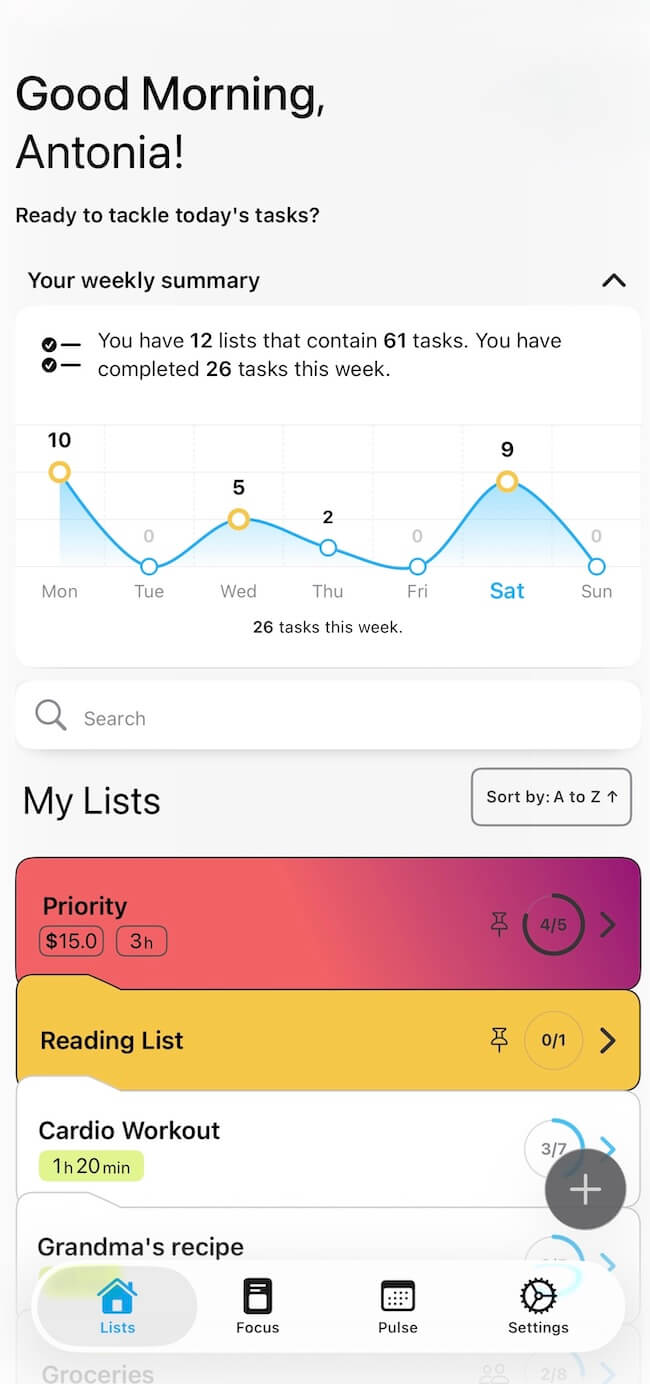Click the checklist icon in summary
Screen dimensions: 650x1384
tap(61, 355)
